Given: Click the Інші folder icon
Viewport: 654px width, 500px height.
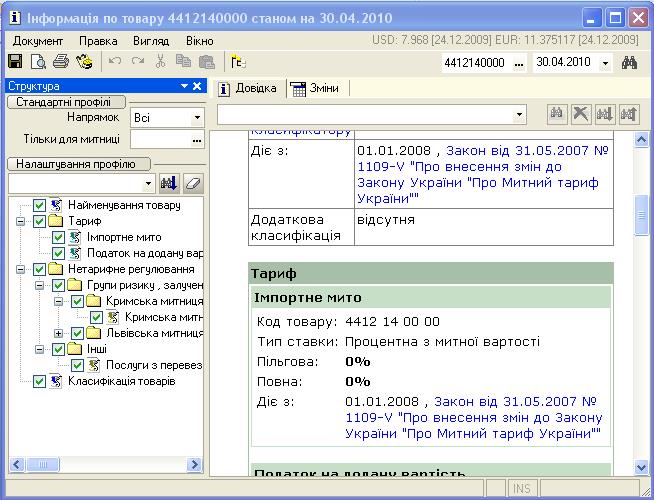Looking at the screenshot, I should pos(74,349).
